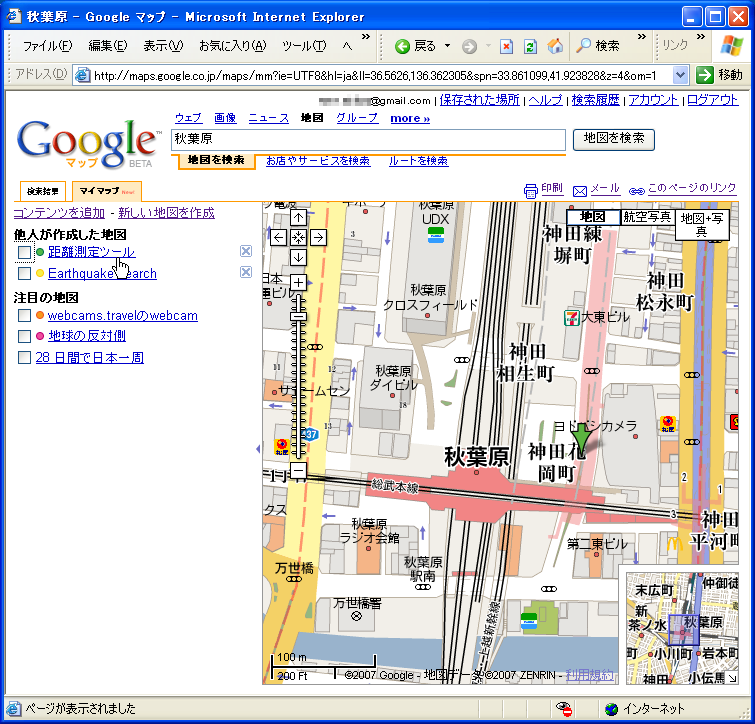Screen dimensions: 755x724
Task: Pan the map down with arrow
Action: pyautogui.click(x=298, y=258)
